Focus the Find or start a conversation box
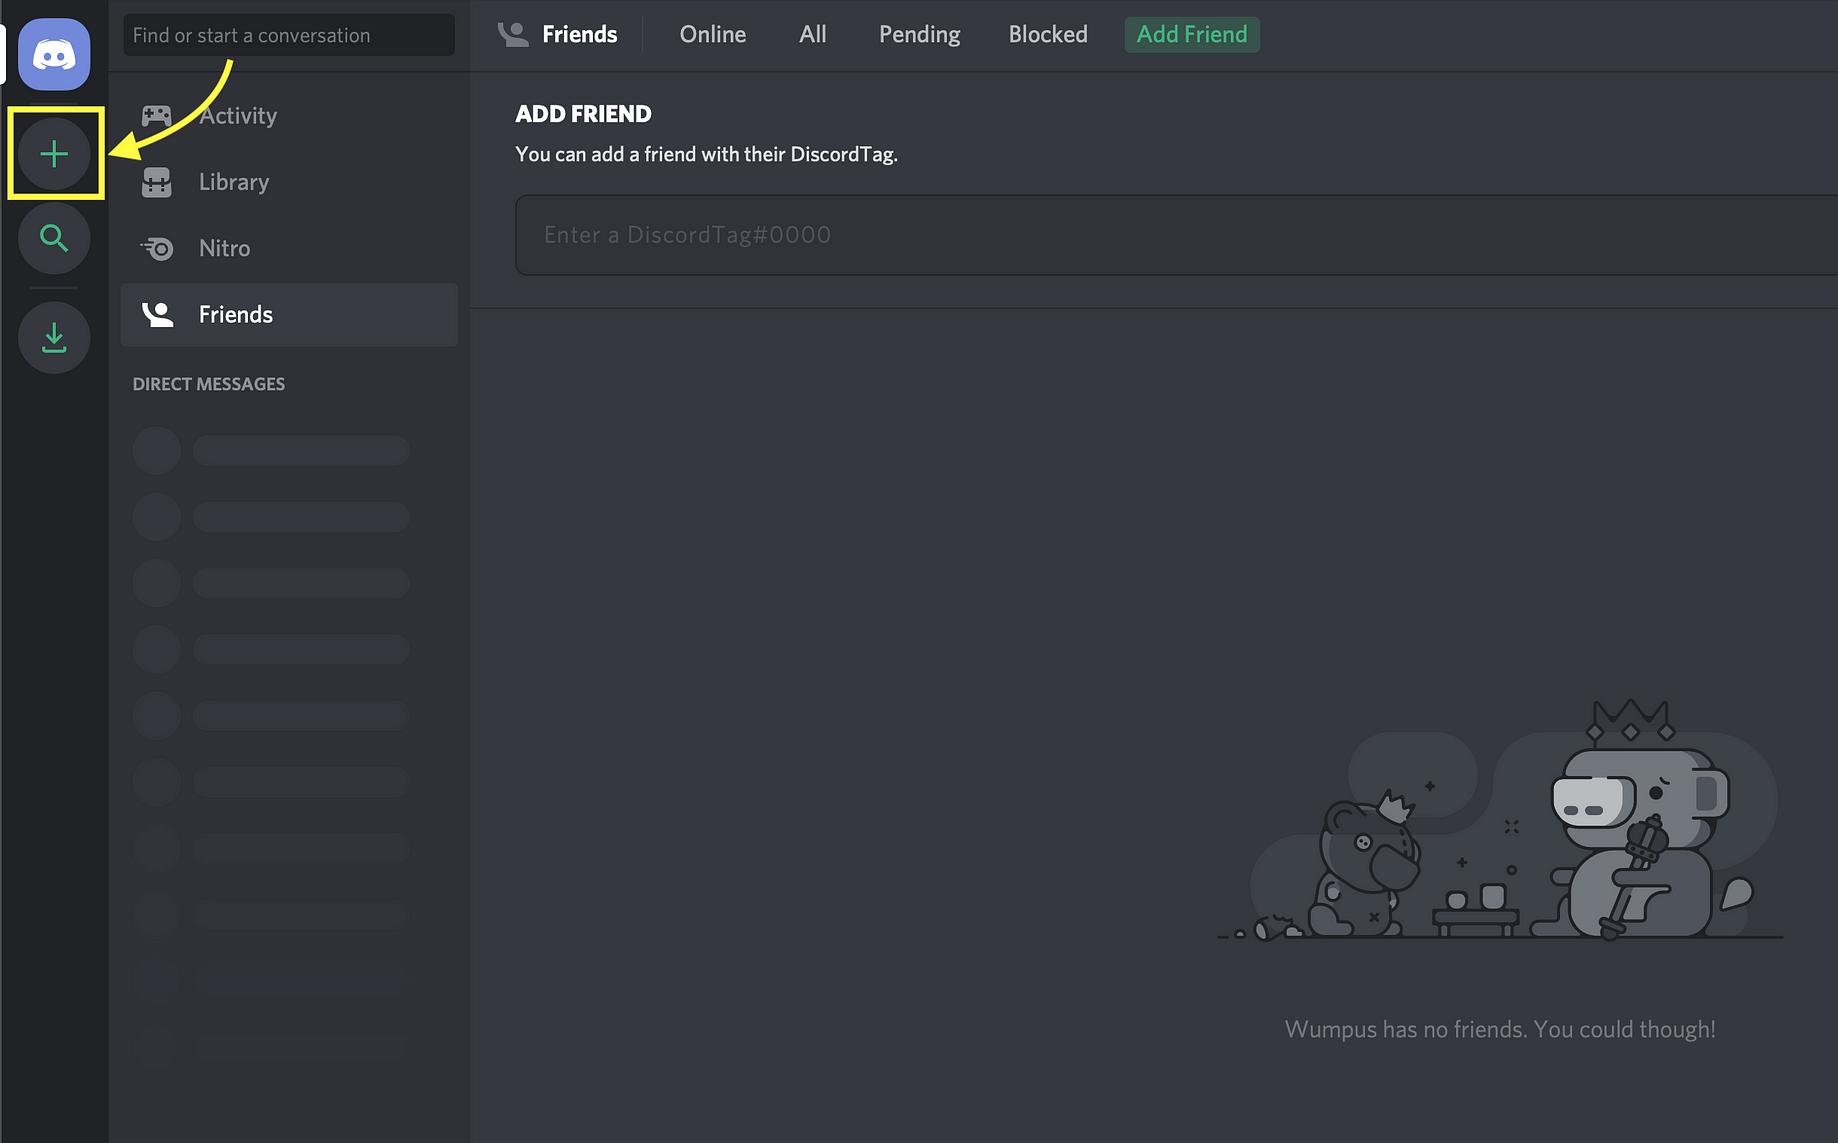The image size is (1838, 1143). coord(289,35)
